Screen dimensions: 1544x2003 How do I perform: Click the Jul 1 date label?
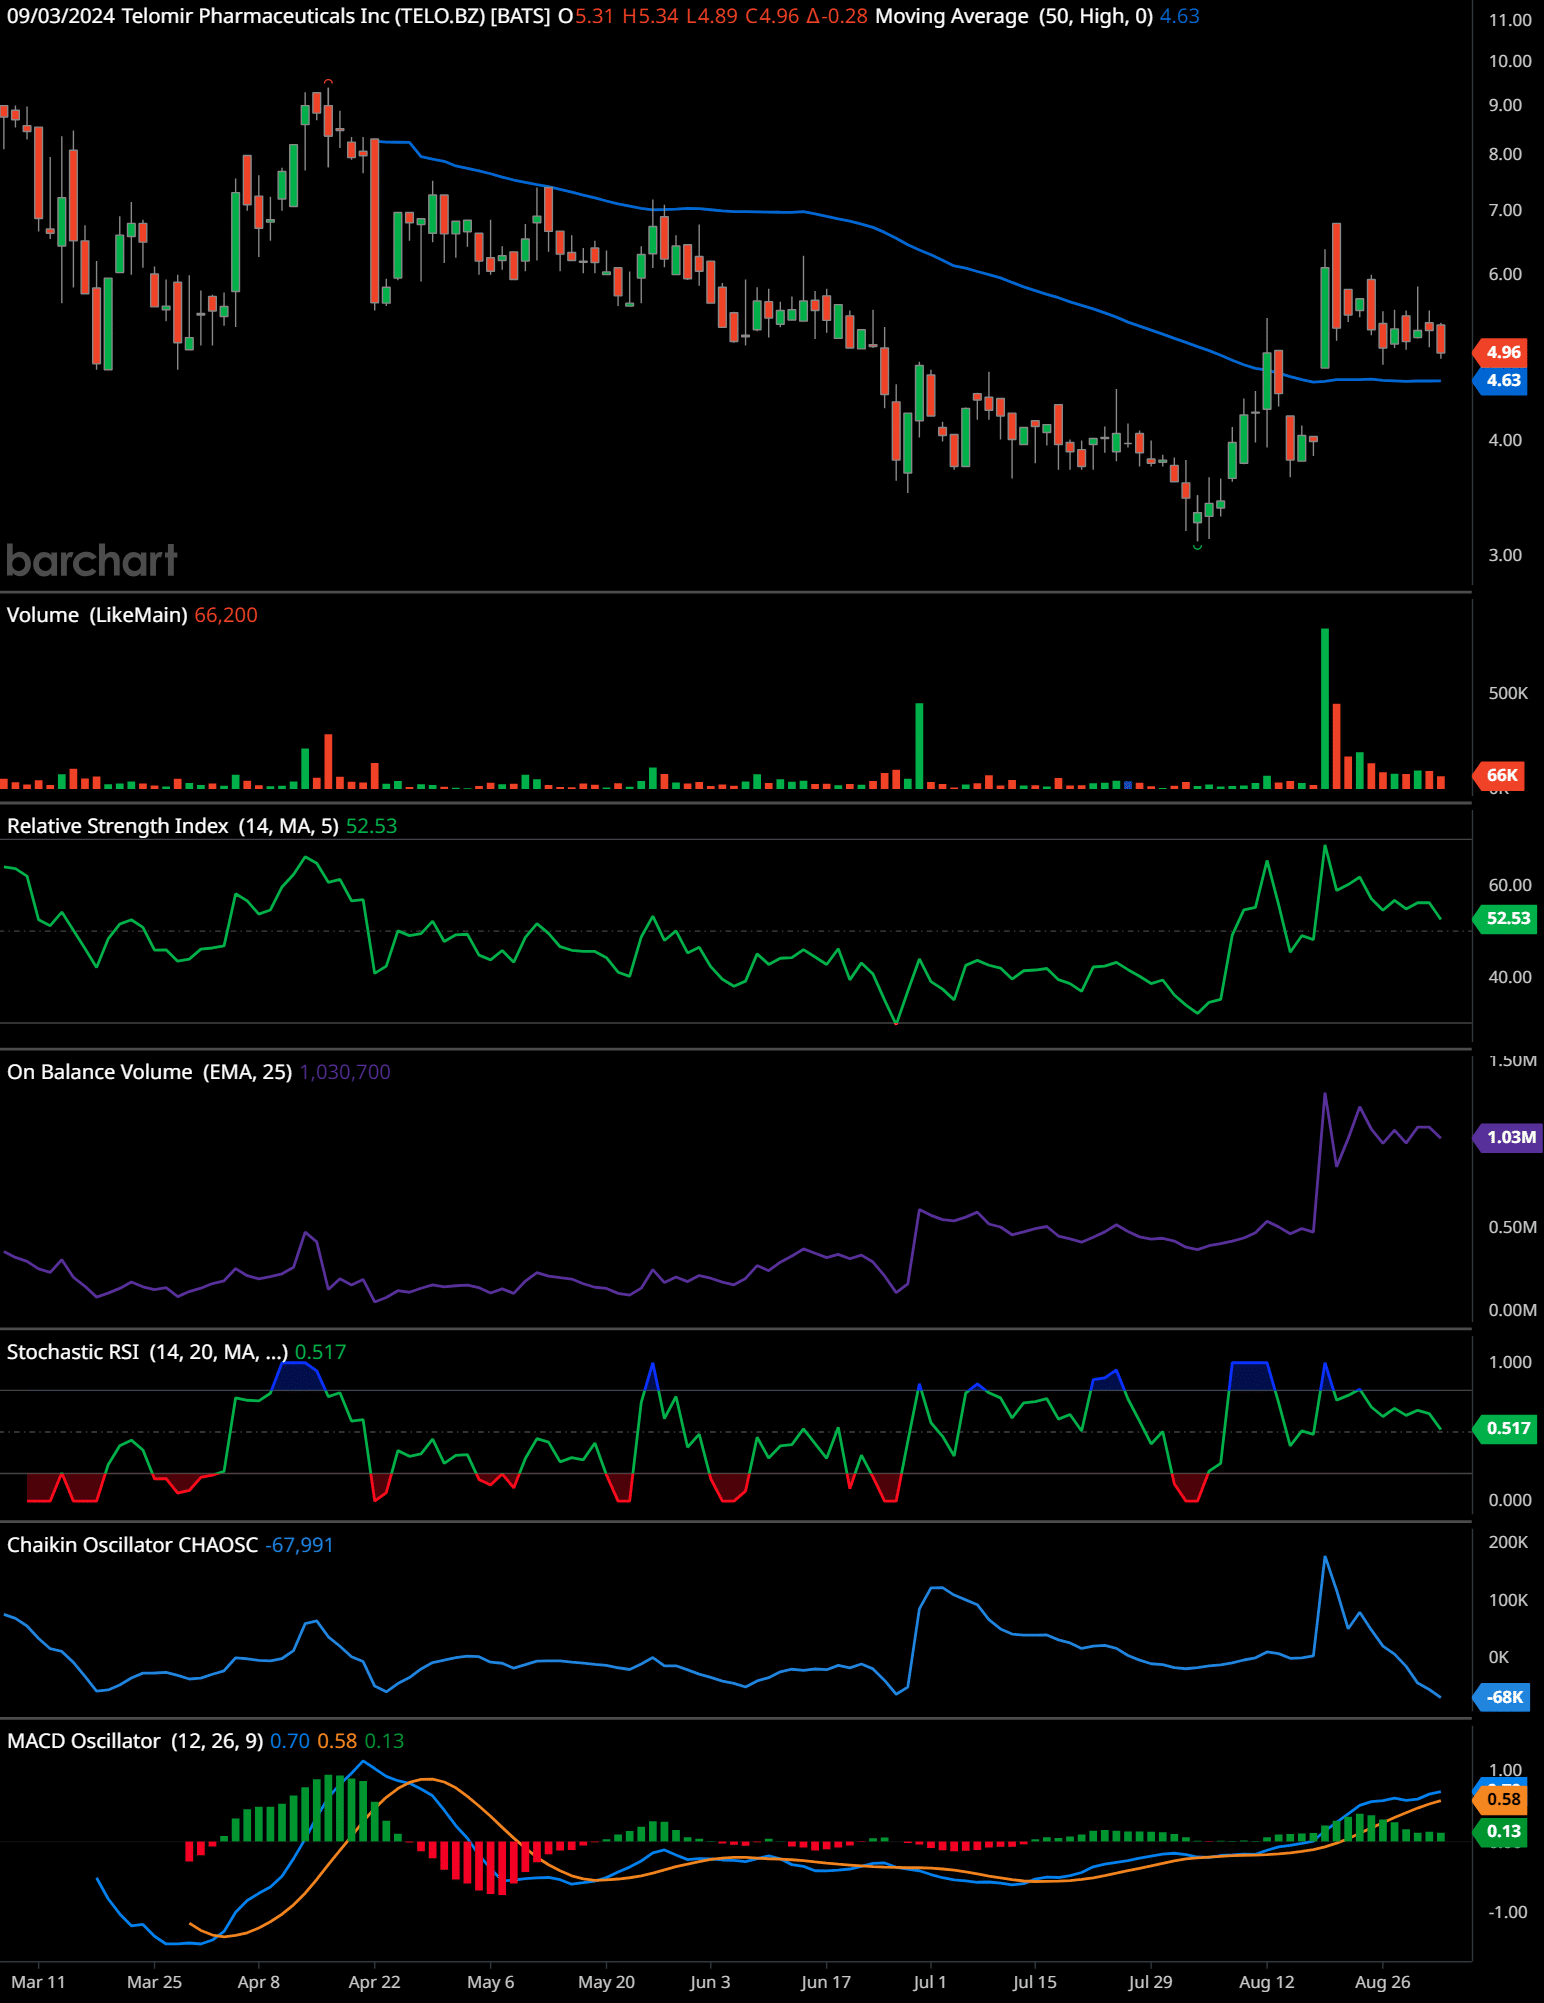(929, 1982)
